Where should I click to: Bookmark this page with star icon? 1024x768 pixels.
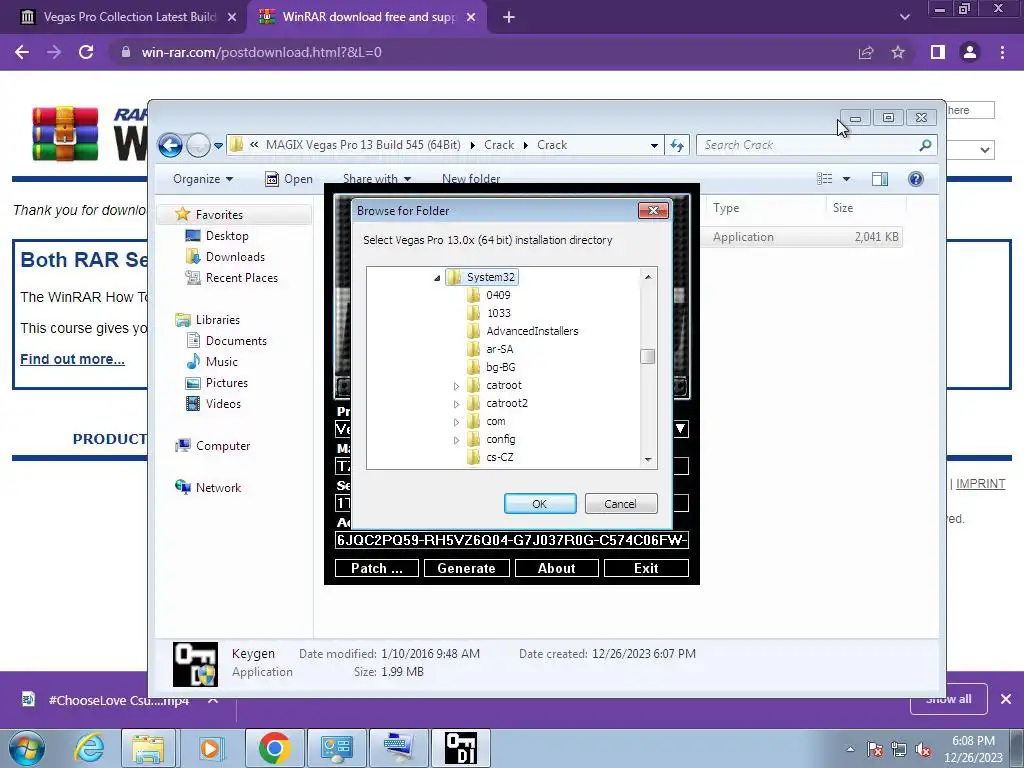[898, 52]
